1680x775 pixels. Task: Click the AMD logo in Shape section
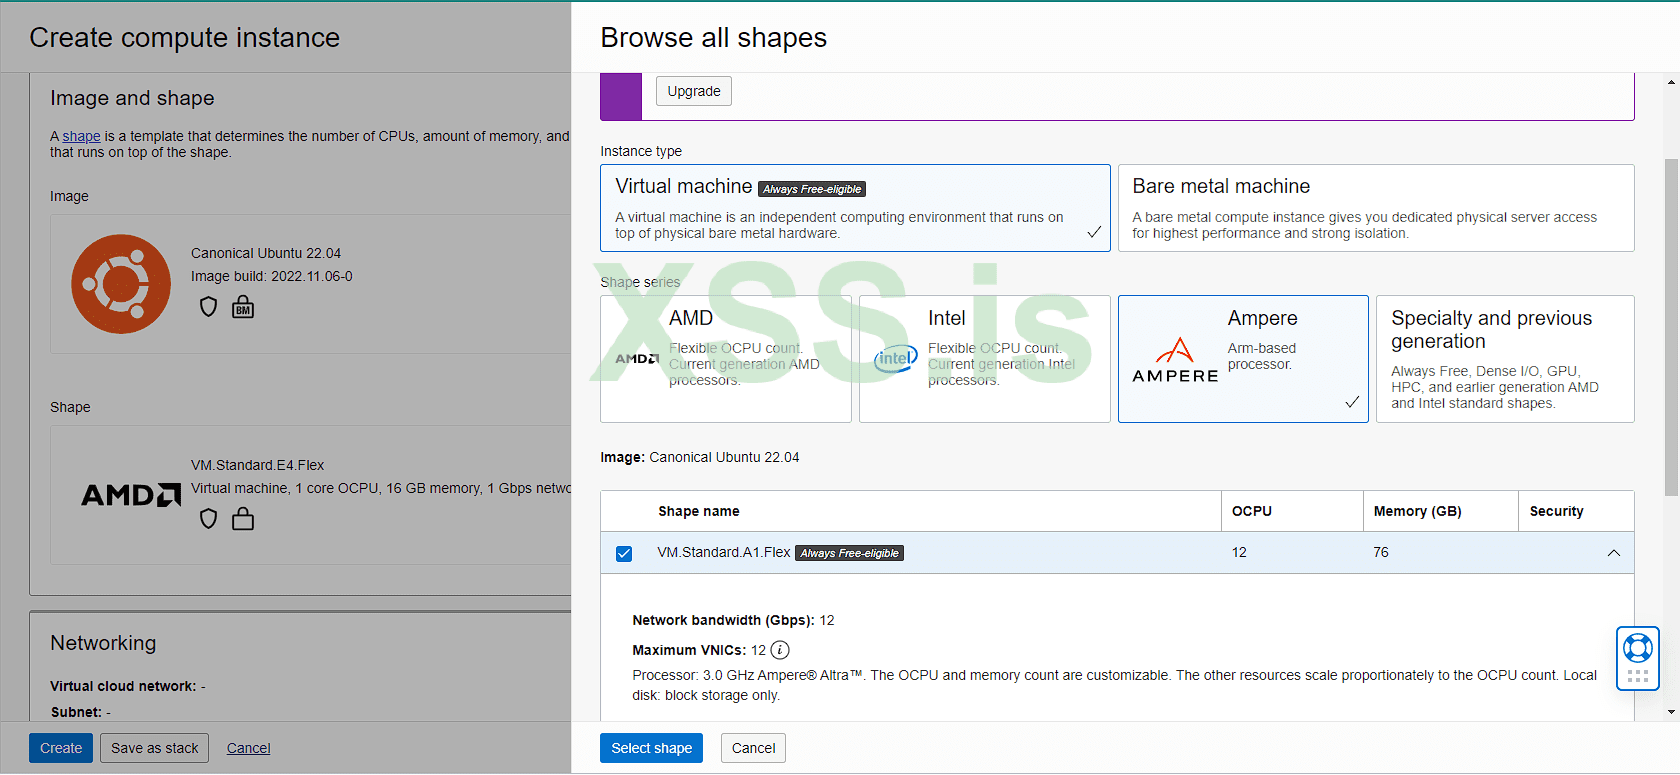(x=131, y=495)
